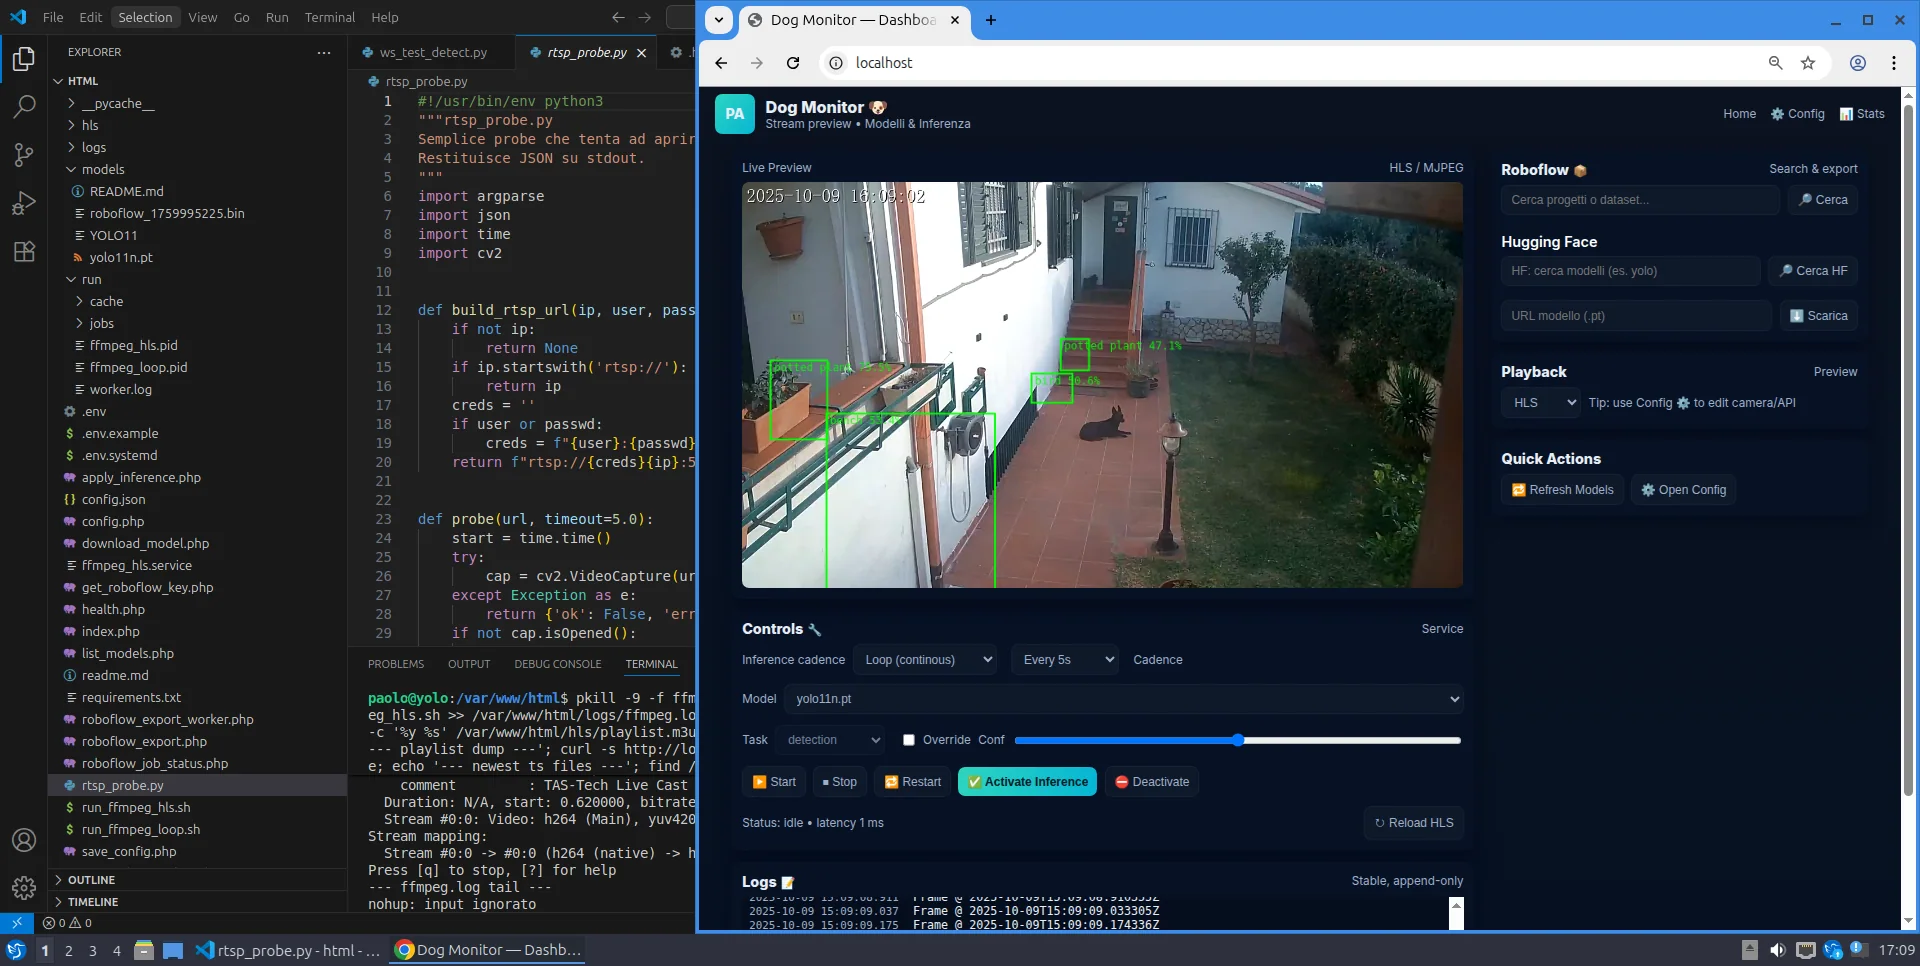Open the Model dropdown showing yolo11n.pt
Image resolution: width=1920 pixels, height=966 pixels.
(1123, 699)
